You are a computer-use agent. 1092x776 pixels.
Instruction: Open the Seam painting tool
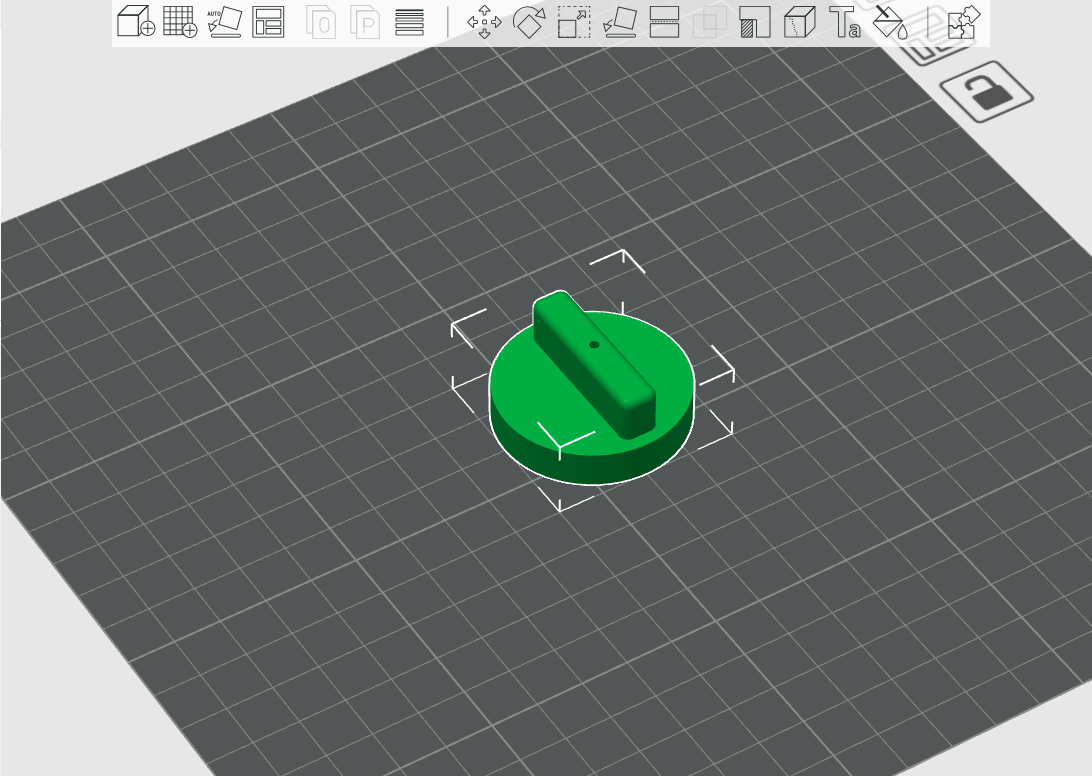(x=800, y=22)
